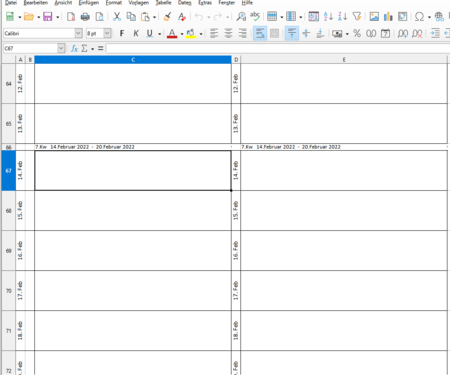Open the Tabelle menu
Screen dimensions: 450x375
[163, 3]
